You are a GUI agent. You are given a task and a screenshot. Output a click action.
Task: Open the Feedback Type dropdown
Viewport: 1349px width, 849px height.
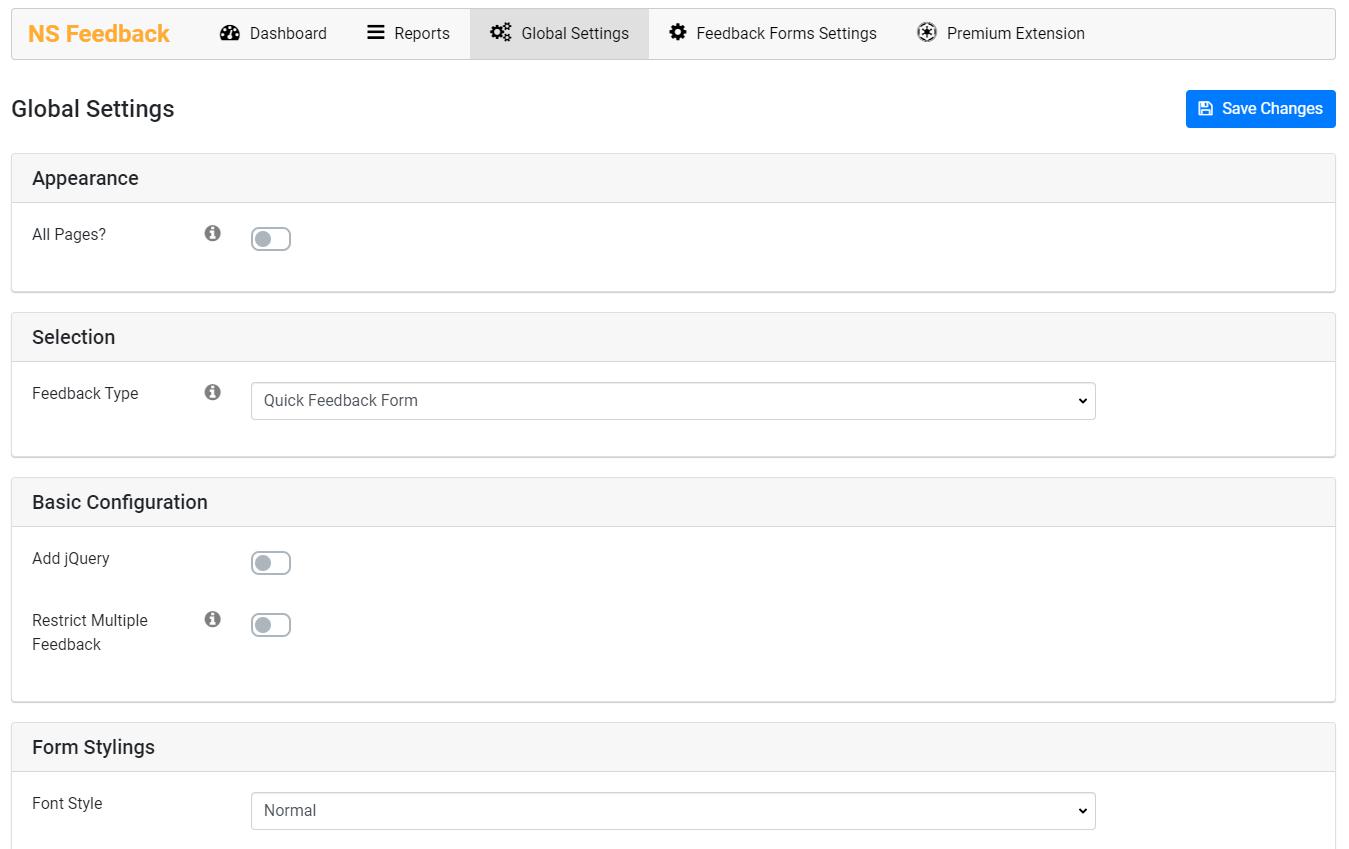point(673,401)
